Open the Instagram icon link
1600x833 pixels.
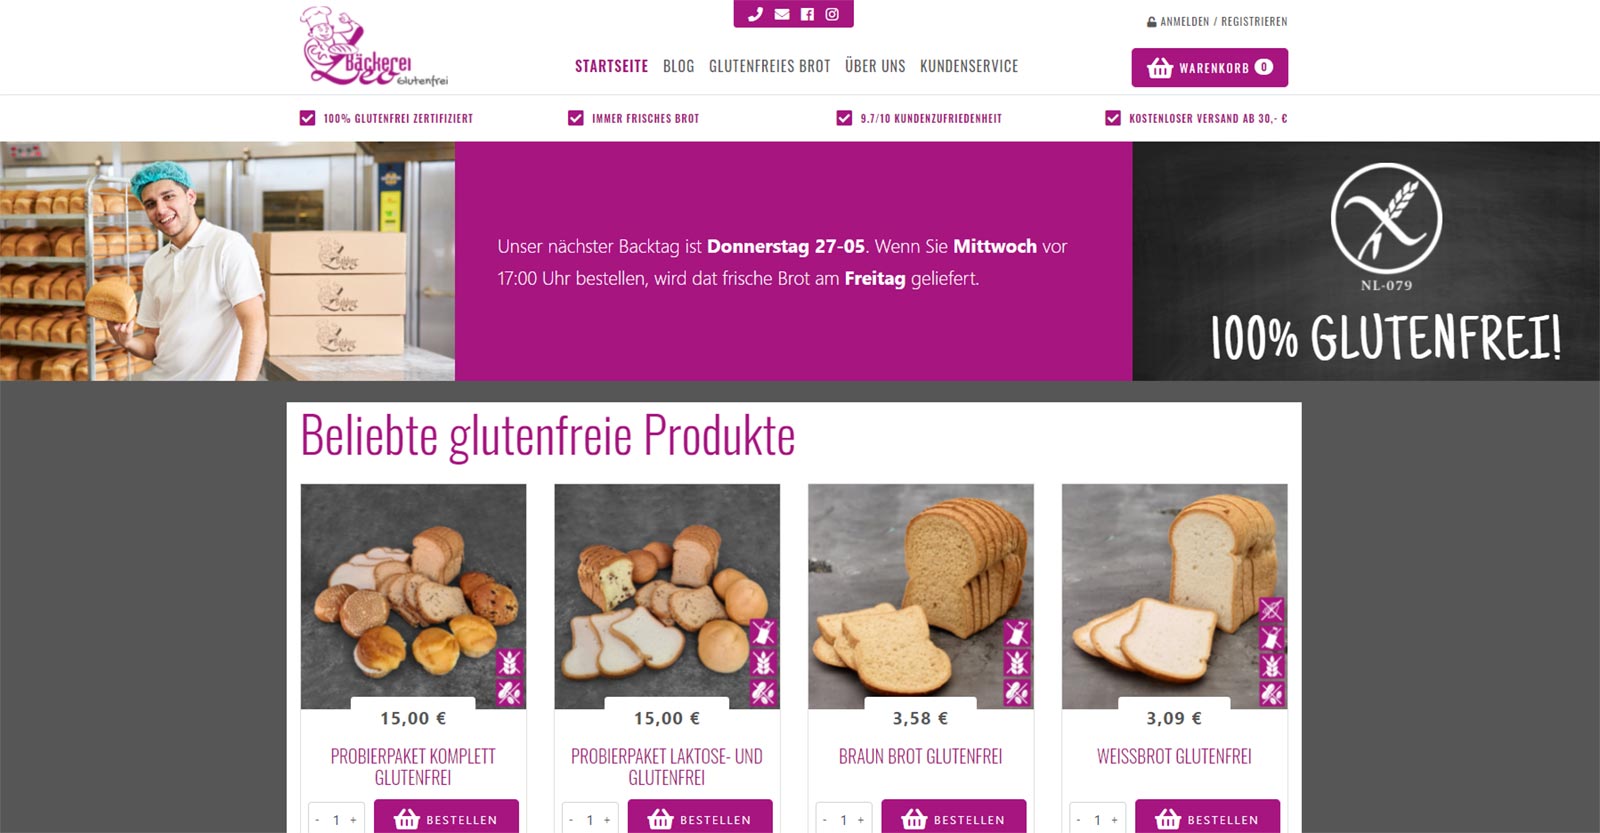pos(832,14)
